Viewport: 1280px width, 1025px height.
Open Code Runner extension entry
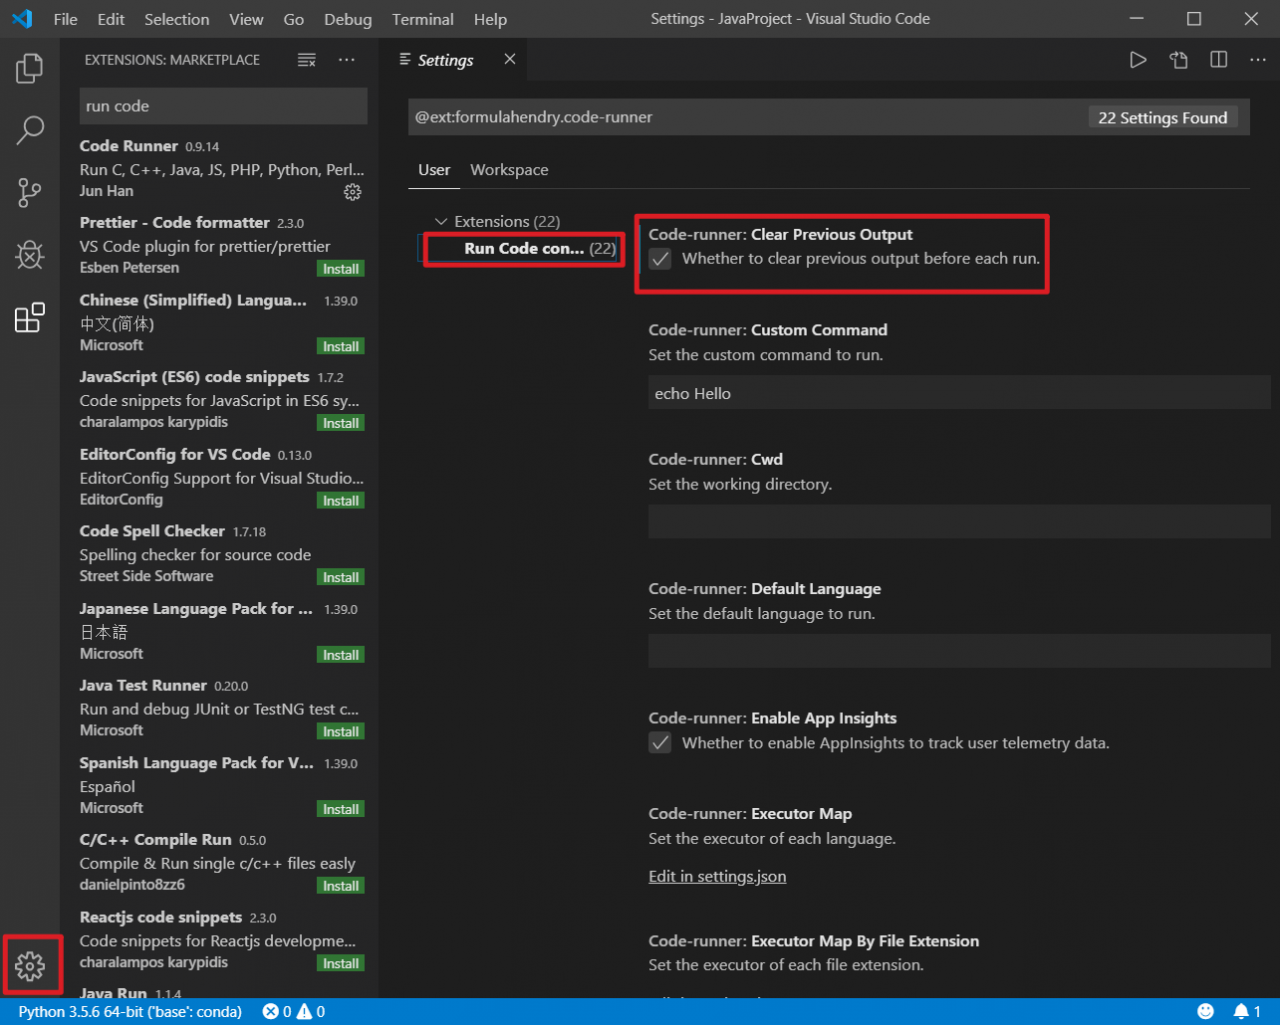point(222,168)
